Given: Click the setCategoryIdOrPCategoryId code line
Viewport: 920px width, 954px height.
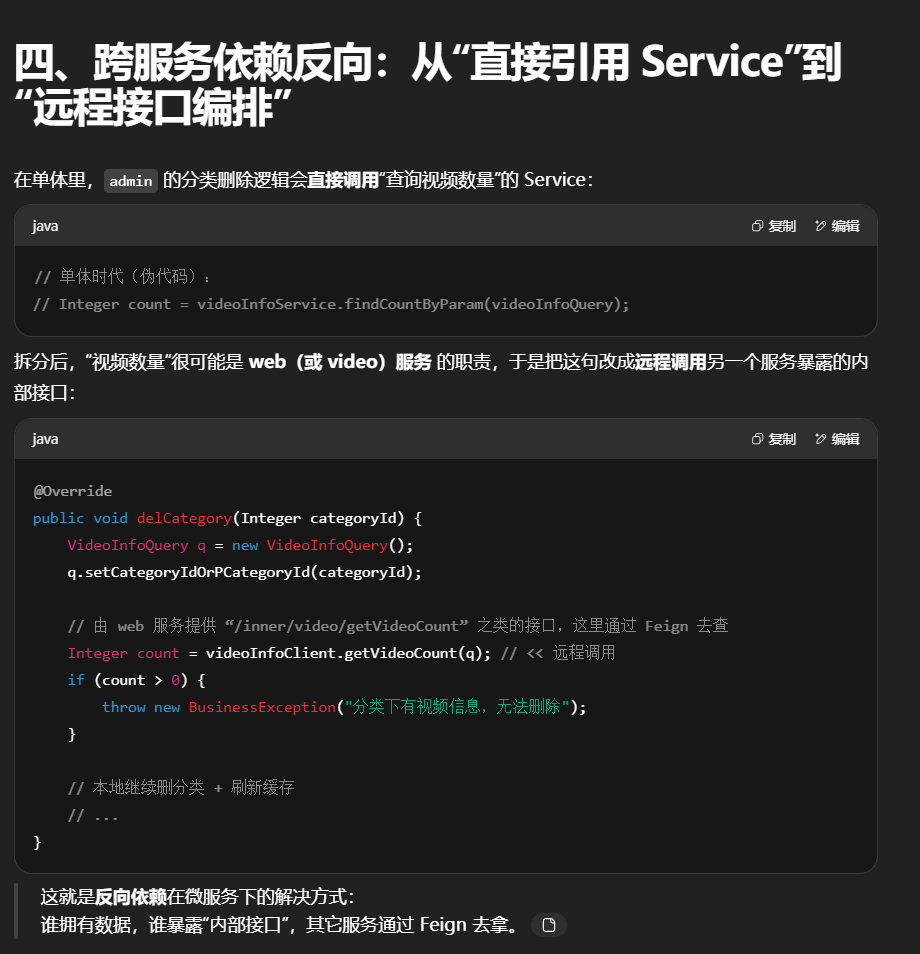Looking at the screenshot, I should click(244, 572).
